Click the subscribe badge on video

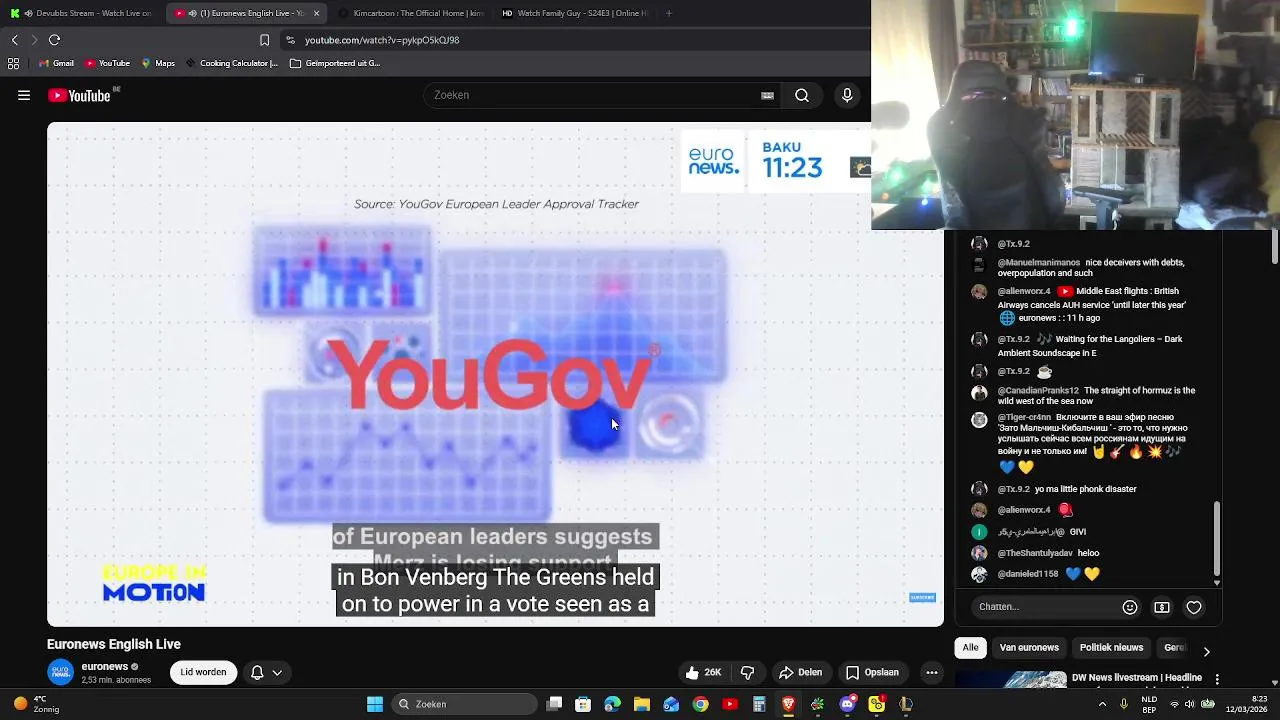(x=922, y=598)
